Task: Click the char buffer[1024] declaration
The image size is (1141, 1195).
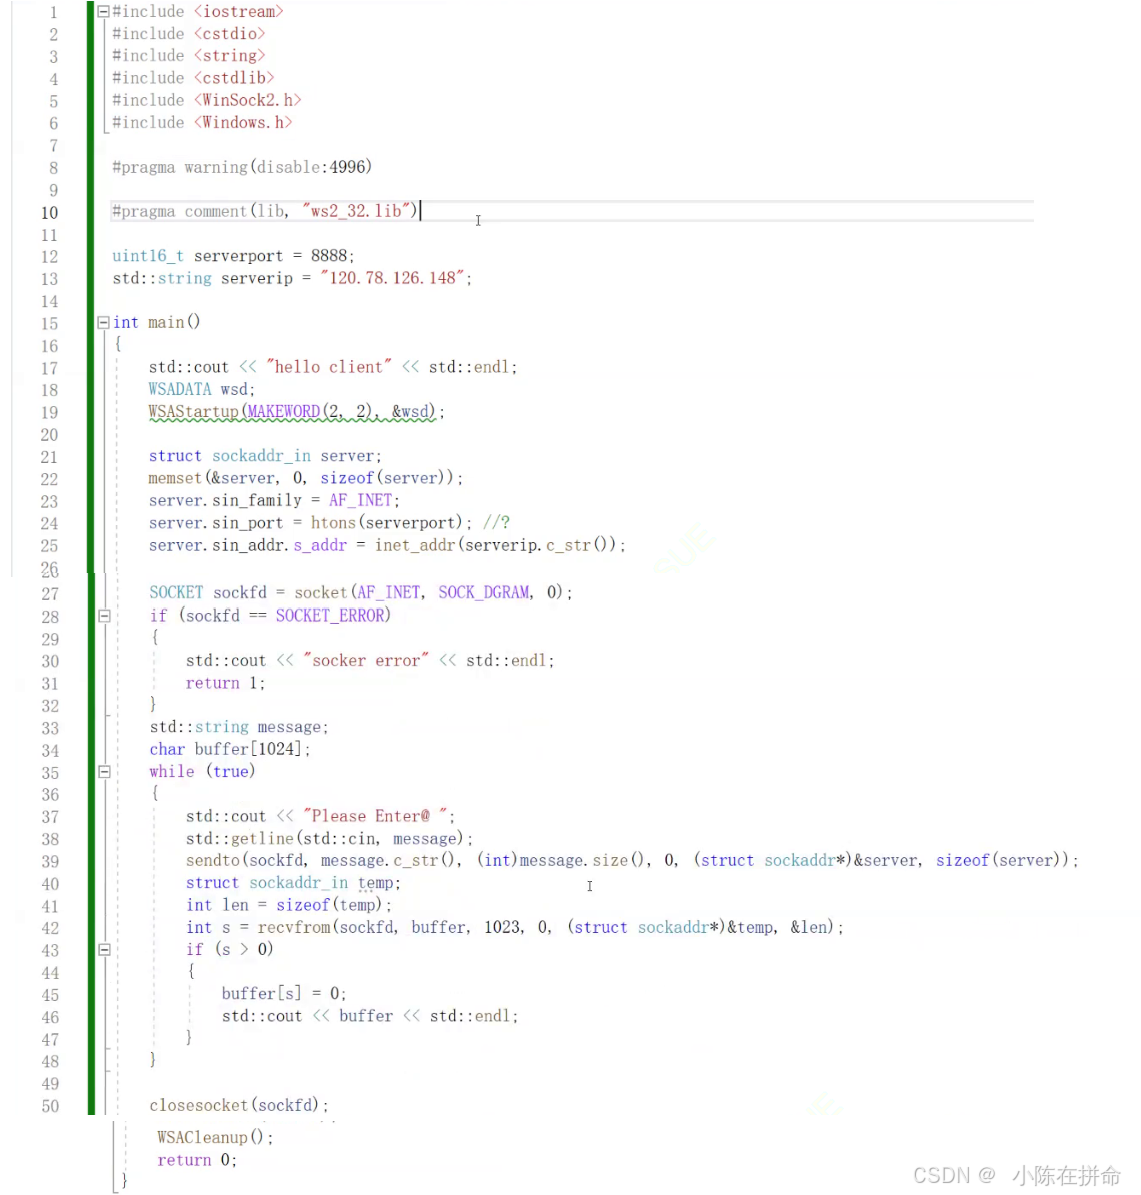Action: point(230,749)
